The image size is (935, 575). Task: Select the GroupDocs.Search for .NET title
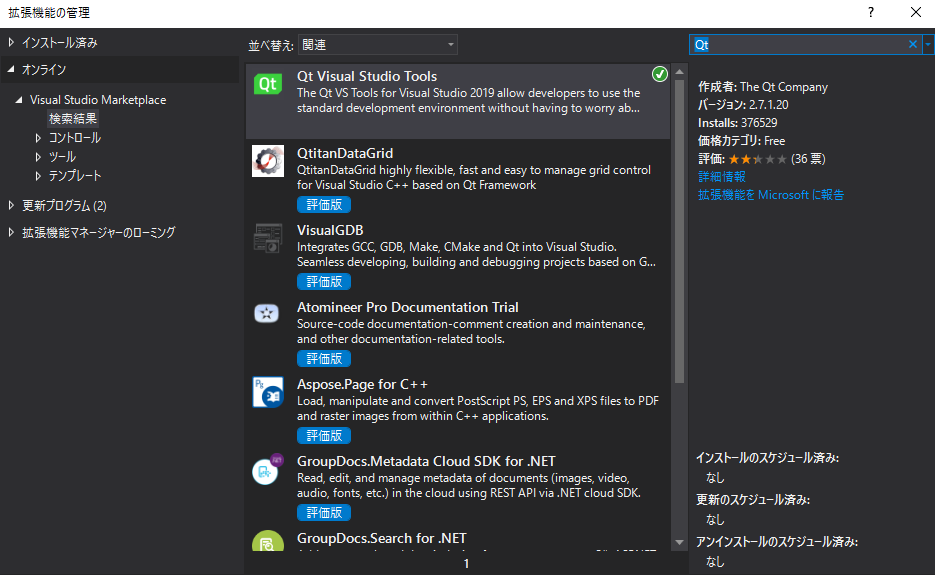pyautogui.click(x=382, y=538)
